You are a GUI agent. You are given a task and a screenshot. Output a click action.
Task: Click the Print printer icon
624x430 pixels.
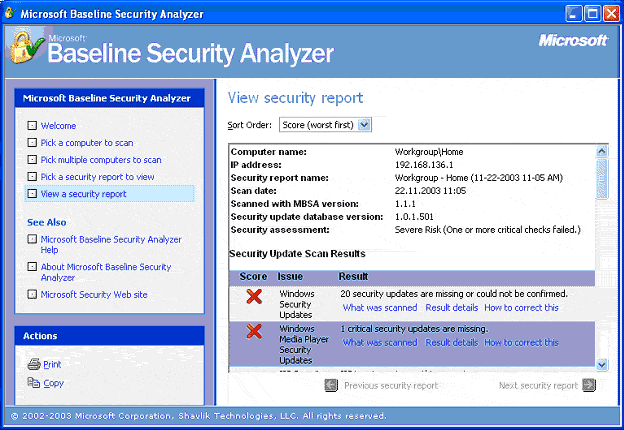click(x=33, y=365)
